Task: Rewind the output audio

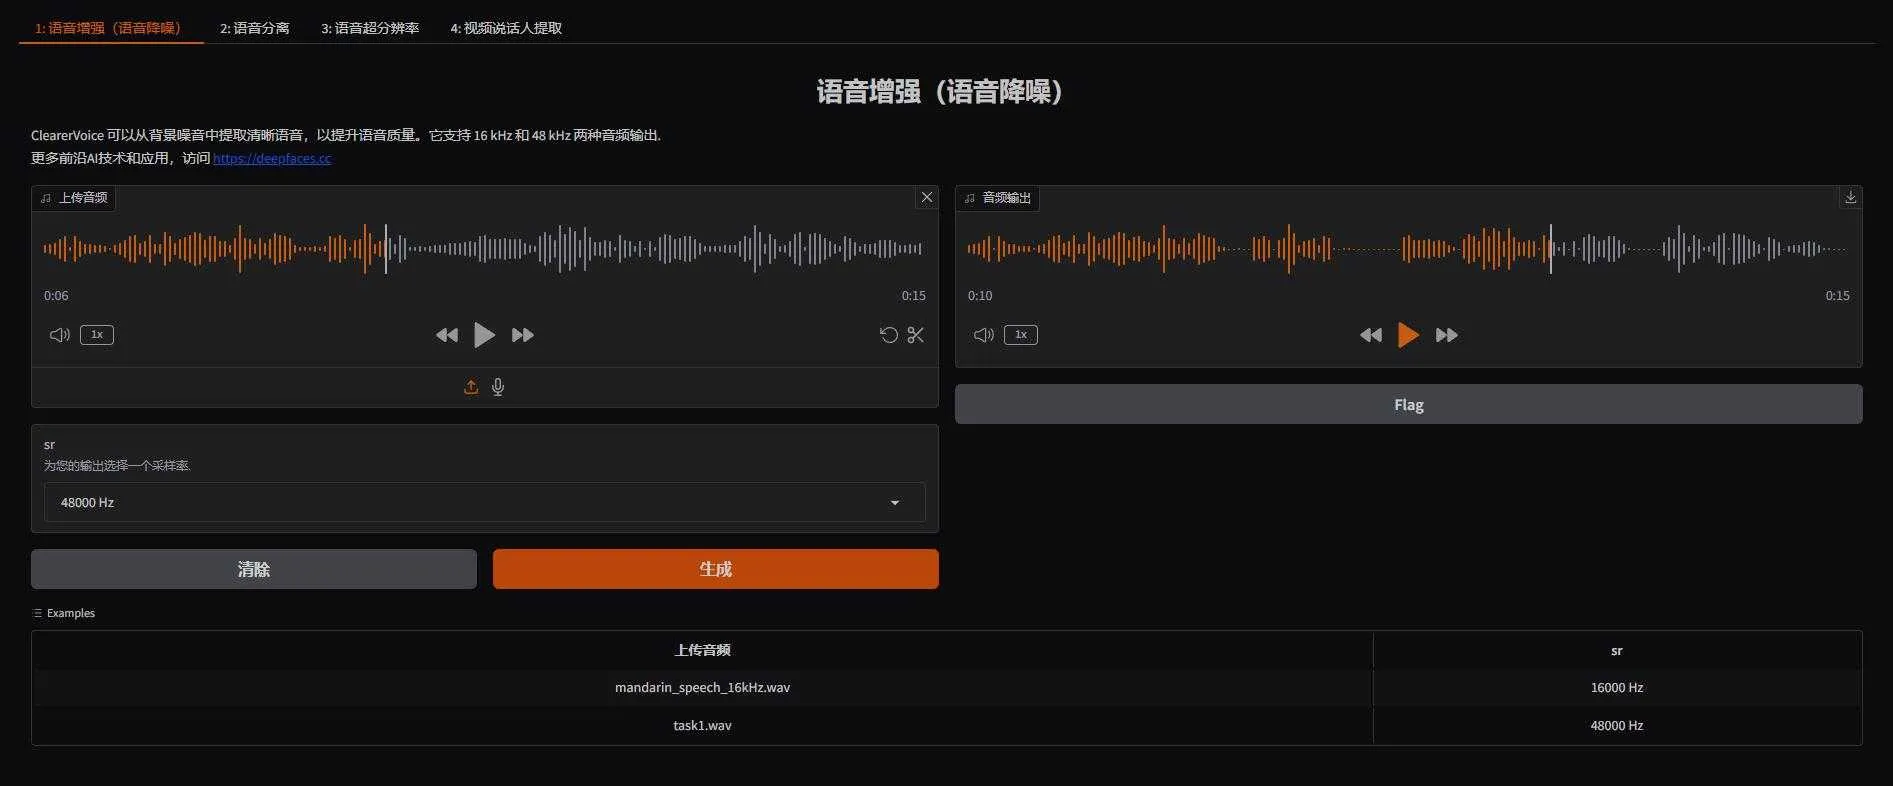Action: [x=1371, y=335]
